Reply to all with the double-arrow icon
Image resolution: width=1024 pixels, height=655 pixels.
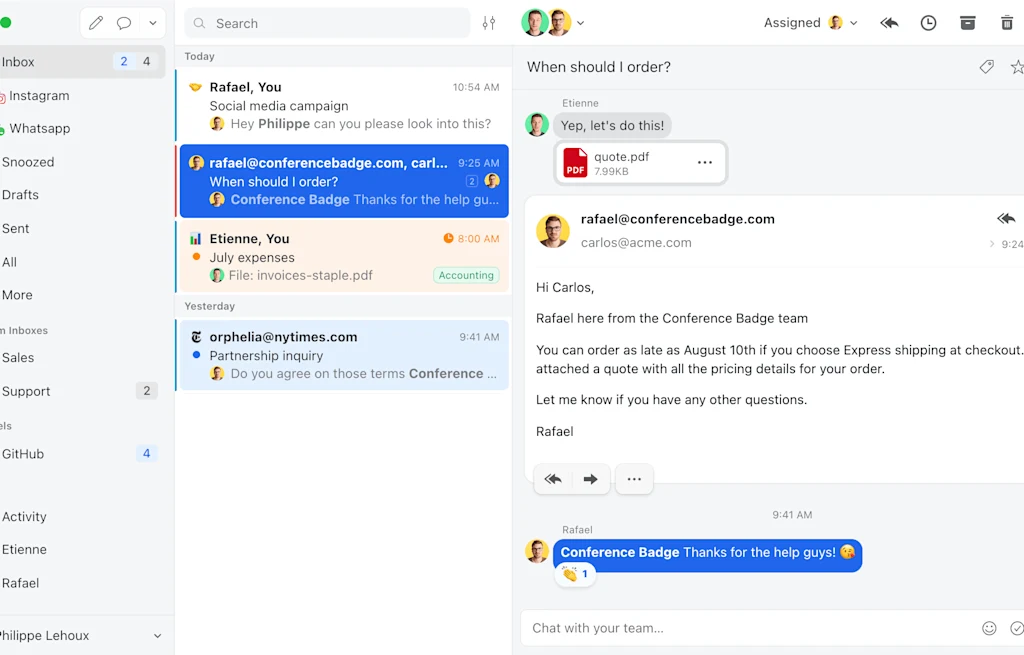889,22
